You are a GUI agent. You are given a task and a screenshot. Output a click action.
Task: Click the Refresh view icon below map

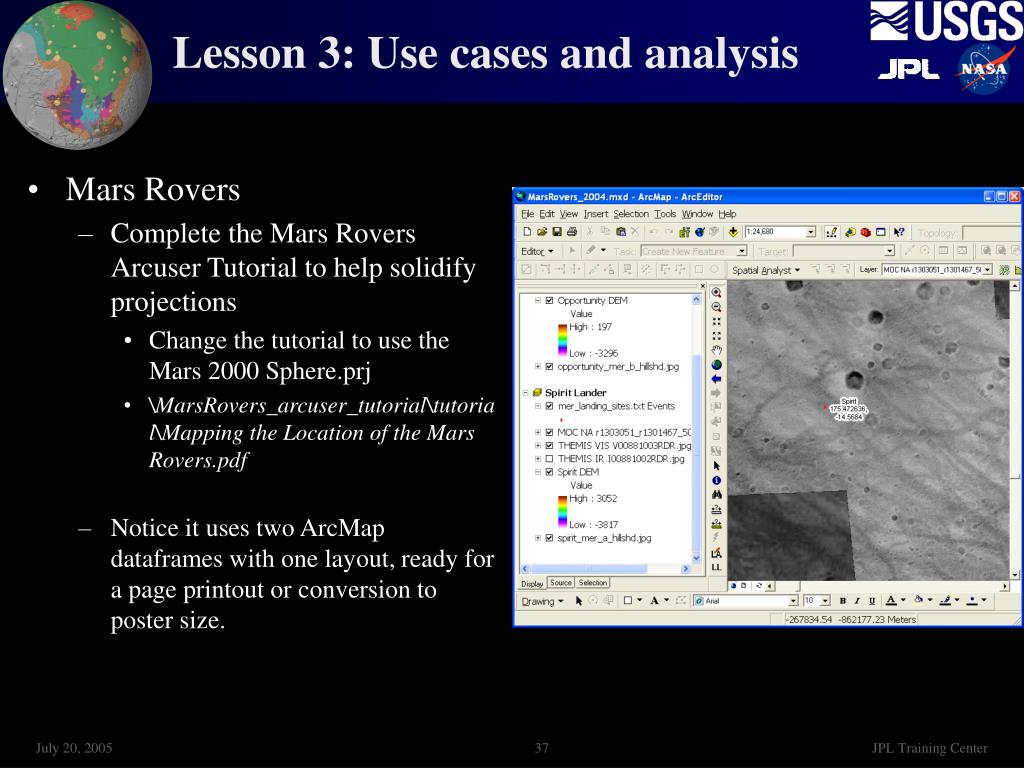(x=758, y=586)
